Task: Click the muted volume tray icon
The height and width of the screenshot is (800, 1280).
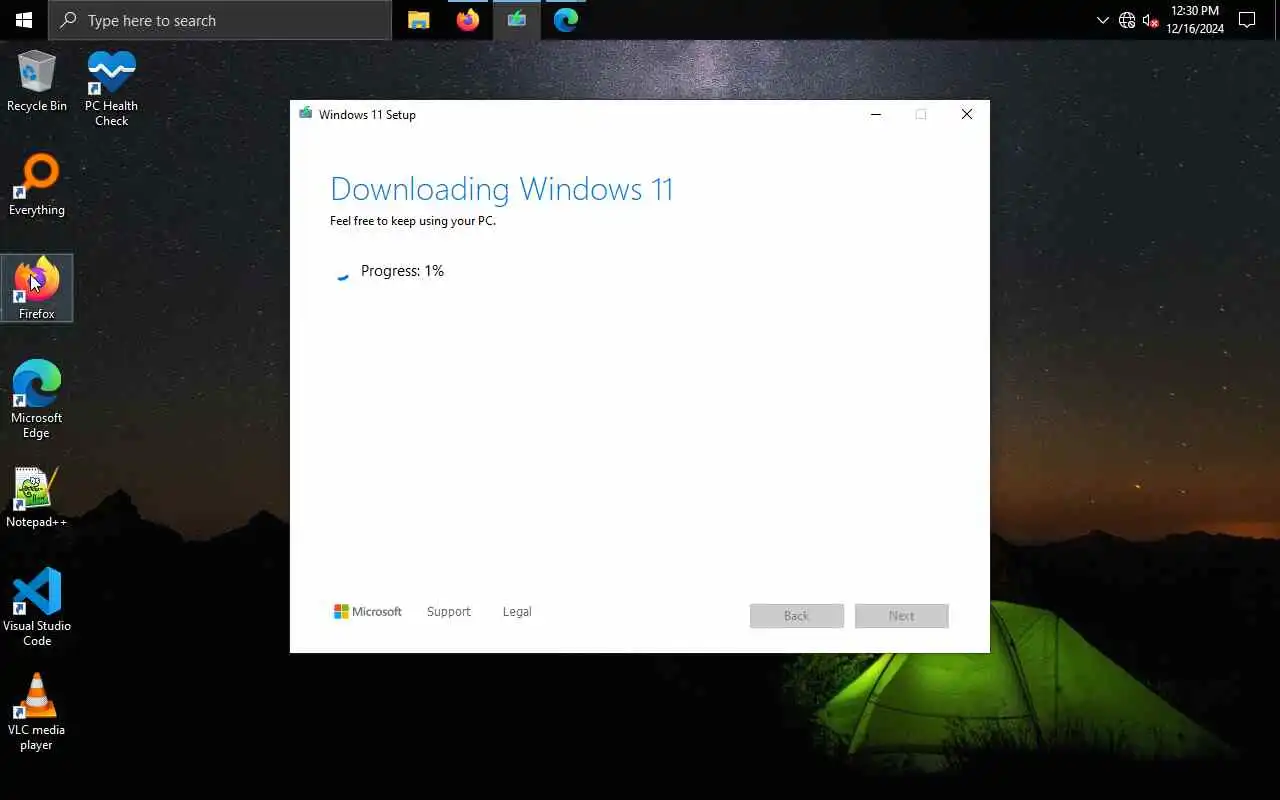Action: tap(1150, 20)
